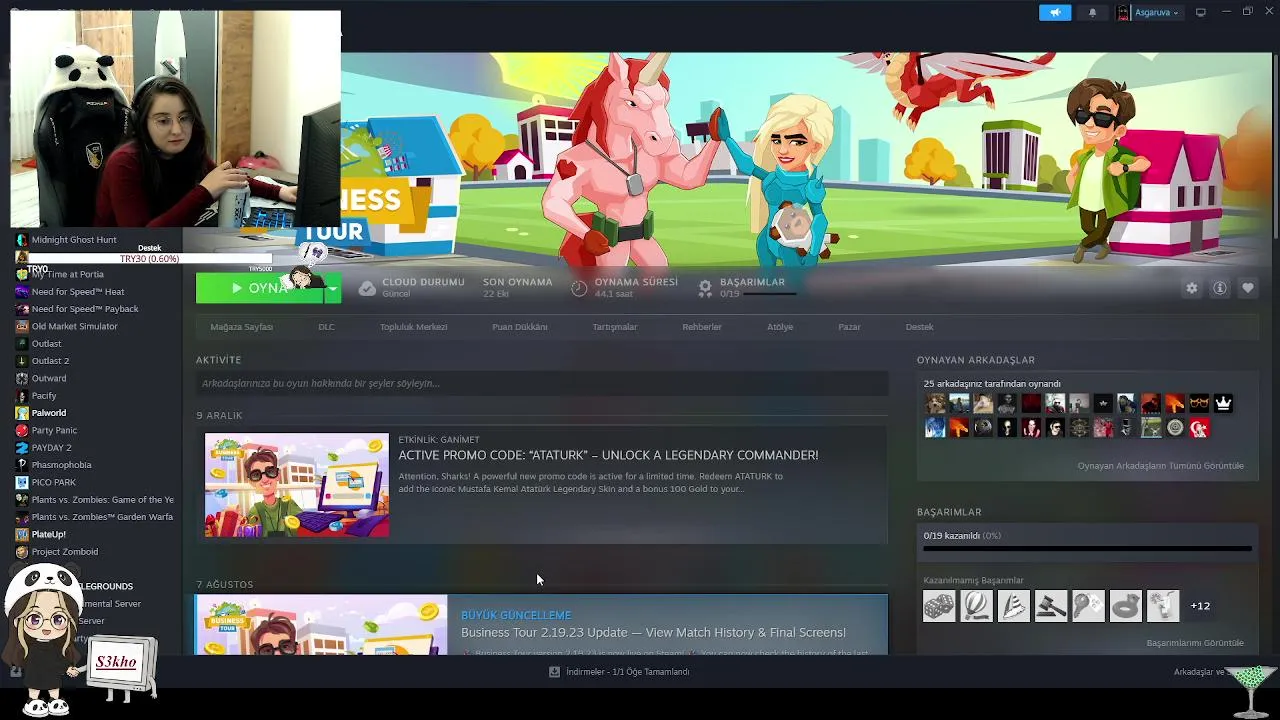Select Project Zomboid in library list

(x=65, y=552)
